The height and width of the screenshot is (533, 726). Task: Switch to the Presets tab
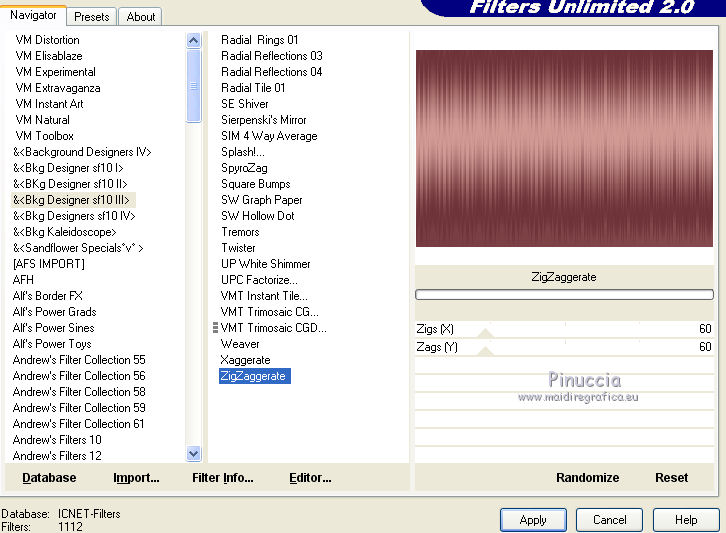pos(92,17)
